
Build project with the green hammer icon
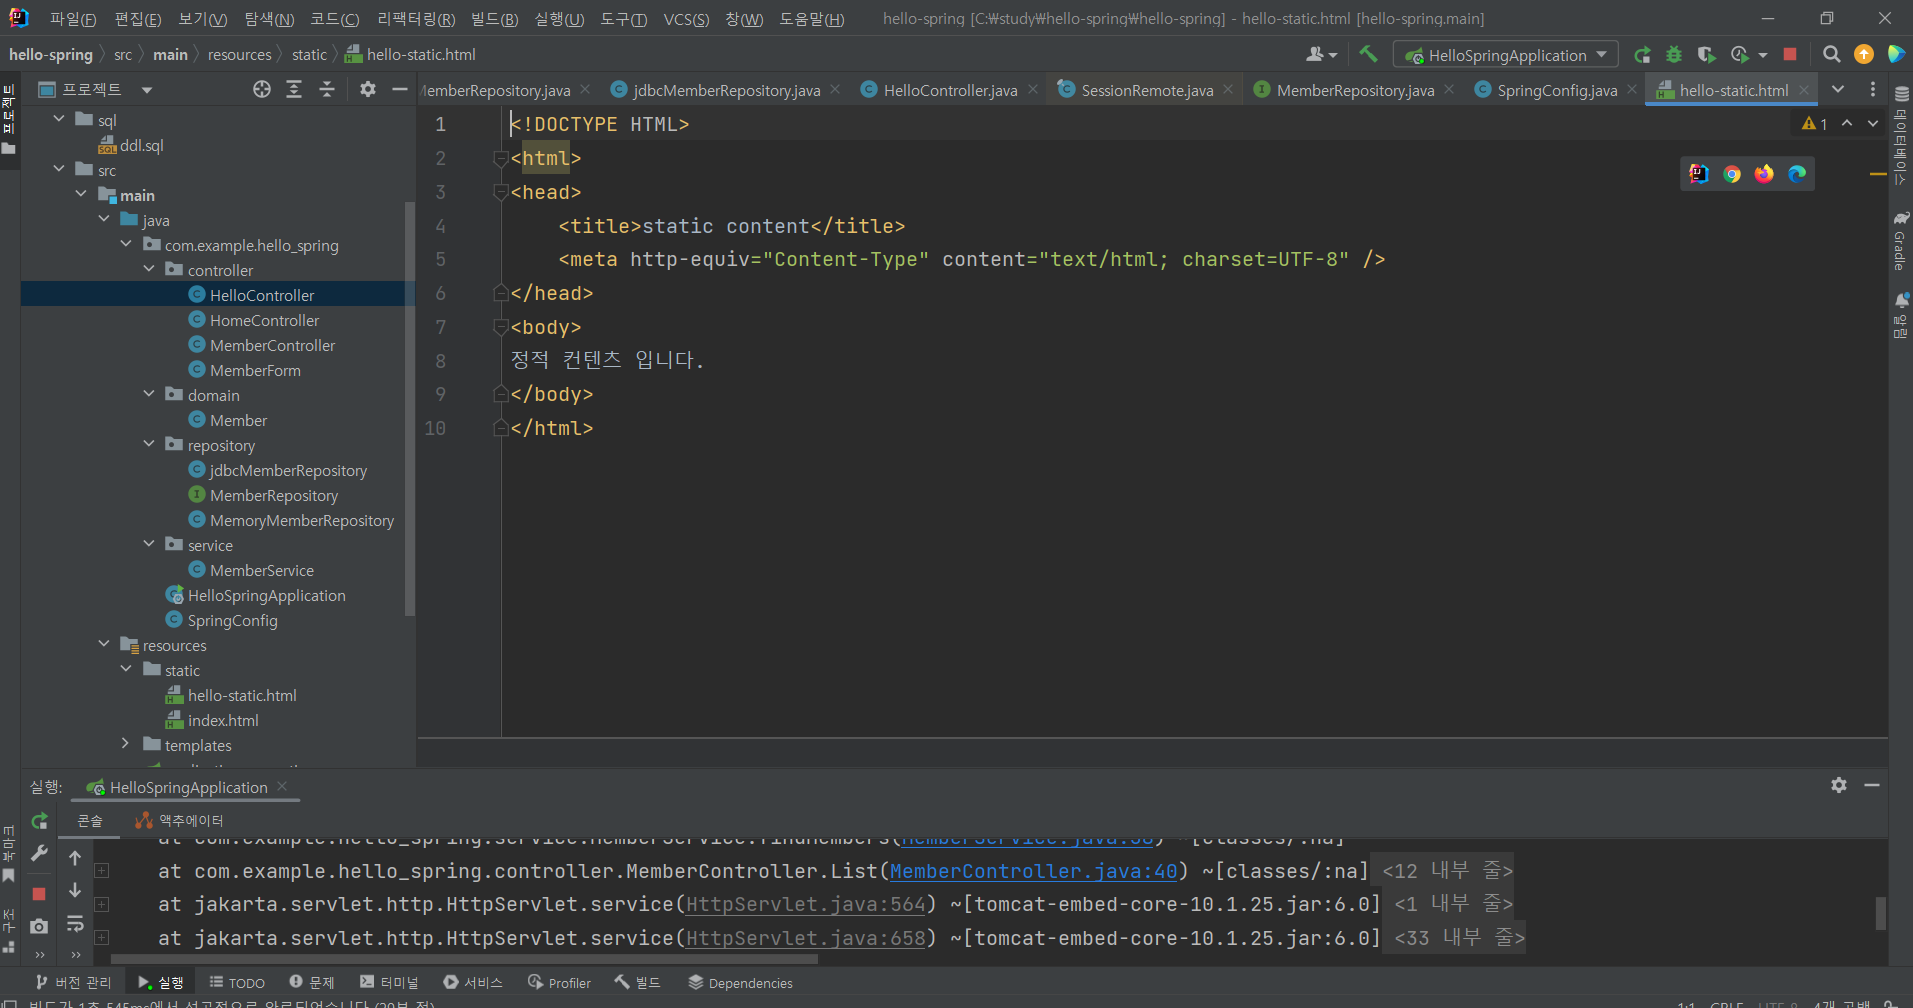pyautogui.click(x=1368, y=54)
